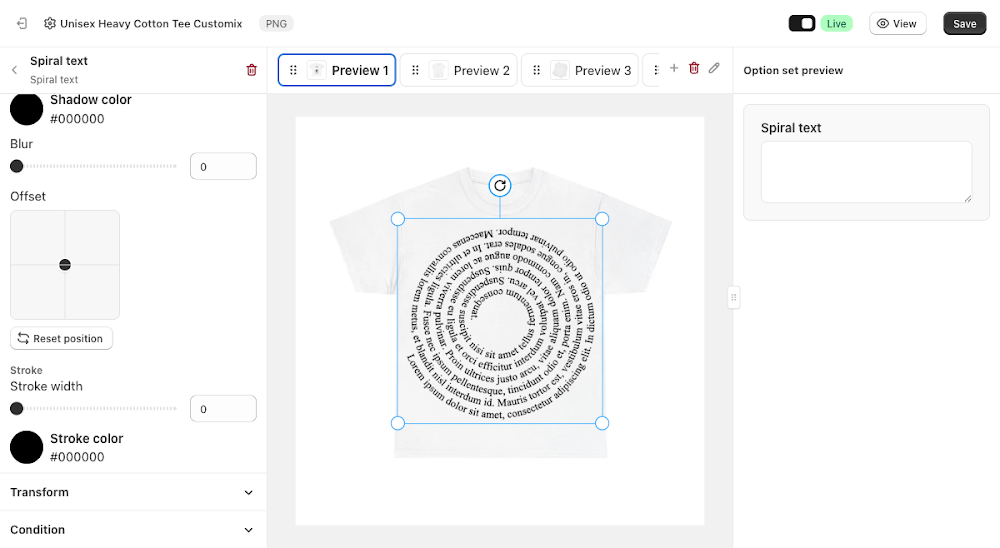Click the Preview 2 tab thumbnail
The width and height of the screenshot is (1000, 548).
[x=439, y=70]
